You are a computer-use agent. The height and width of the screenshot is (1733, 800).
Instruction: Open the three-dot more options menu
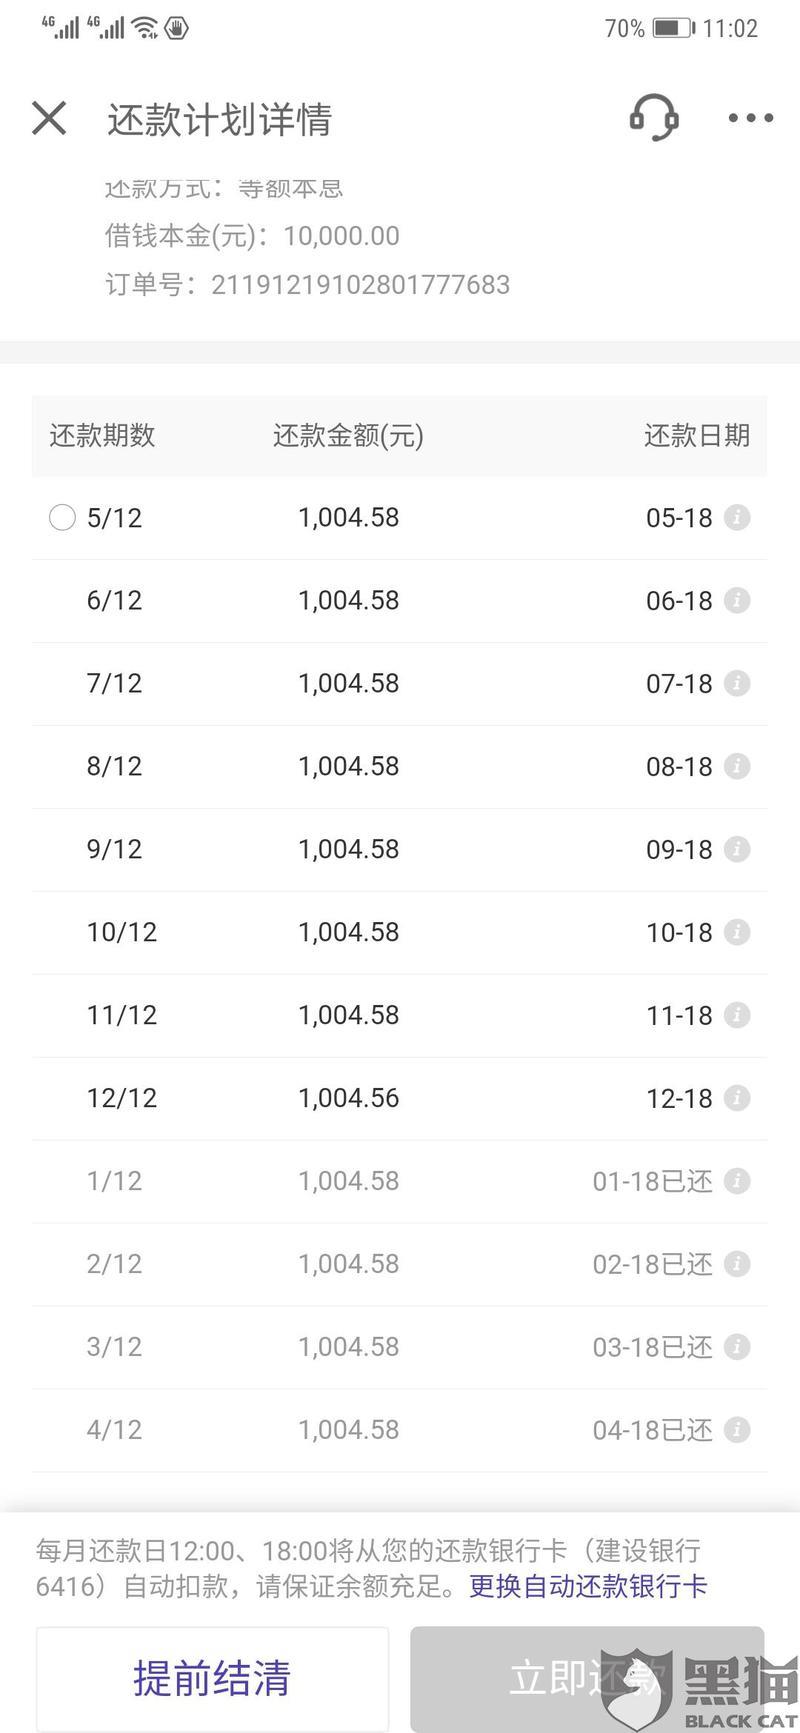(x=750, y=118)
